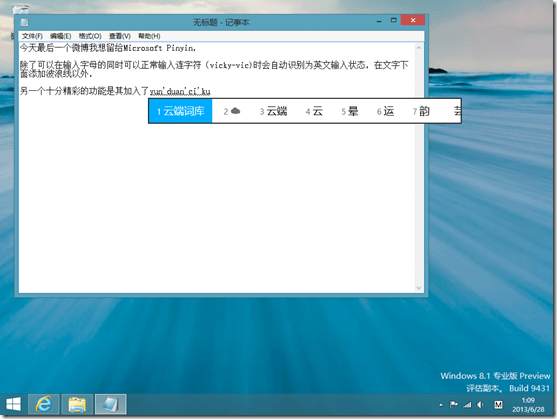Screen dimensions: 557x419
Task: Click the first line mentioning Microsoft Pinyin
Action: (108, 48)
